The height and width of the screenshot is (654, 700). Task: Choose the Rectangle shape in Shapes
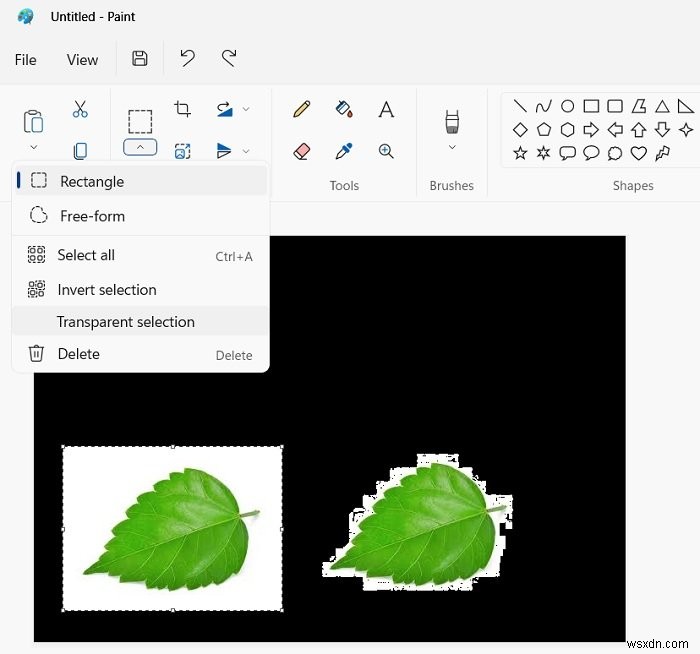point(591,106)
